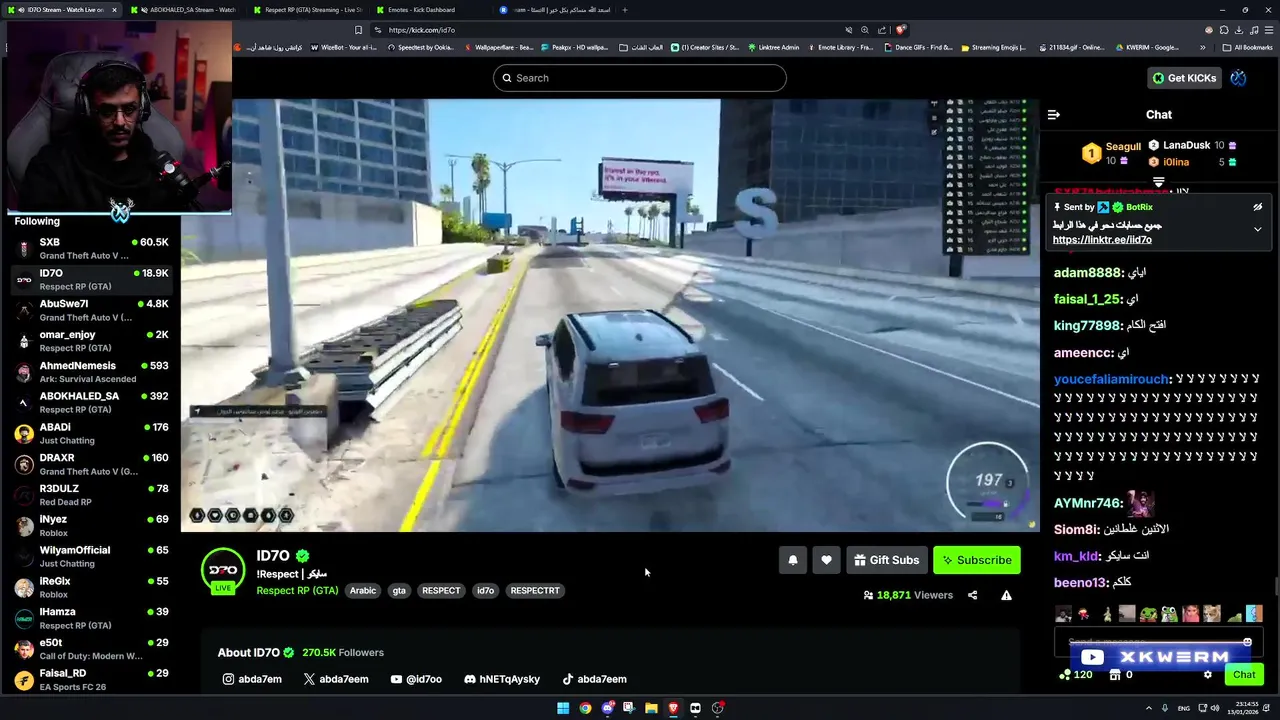Click the gta tag
1280x720 pixels.
(x=399, y=590)
